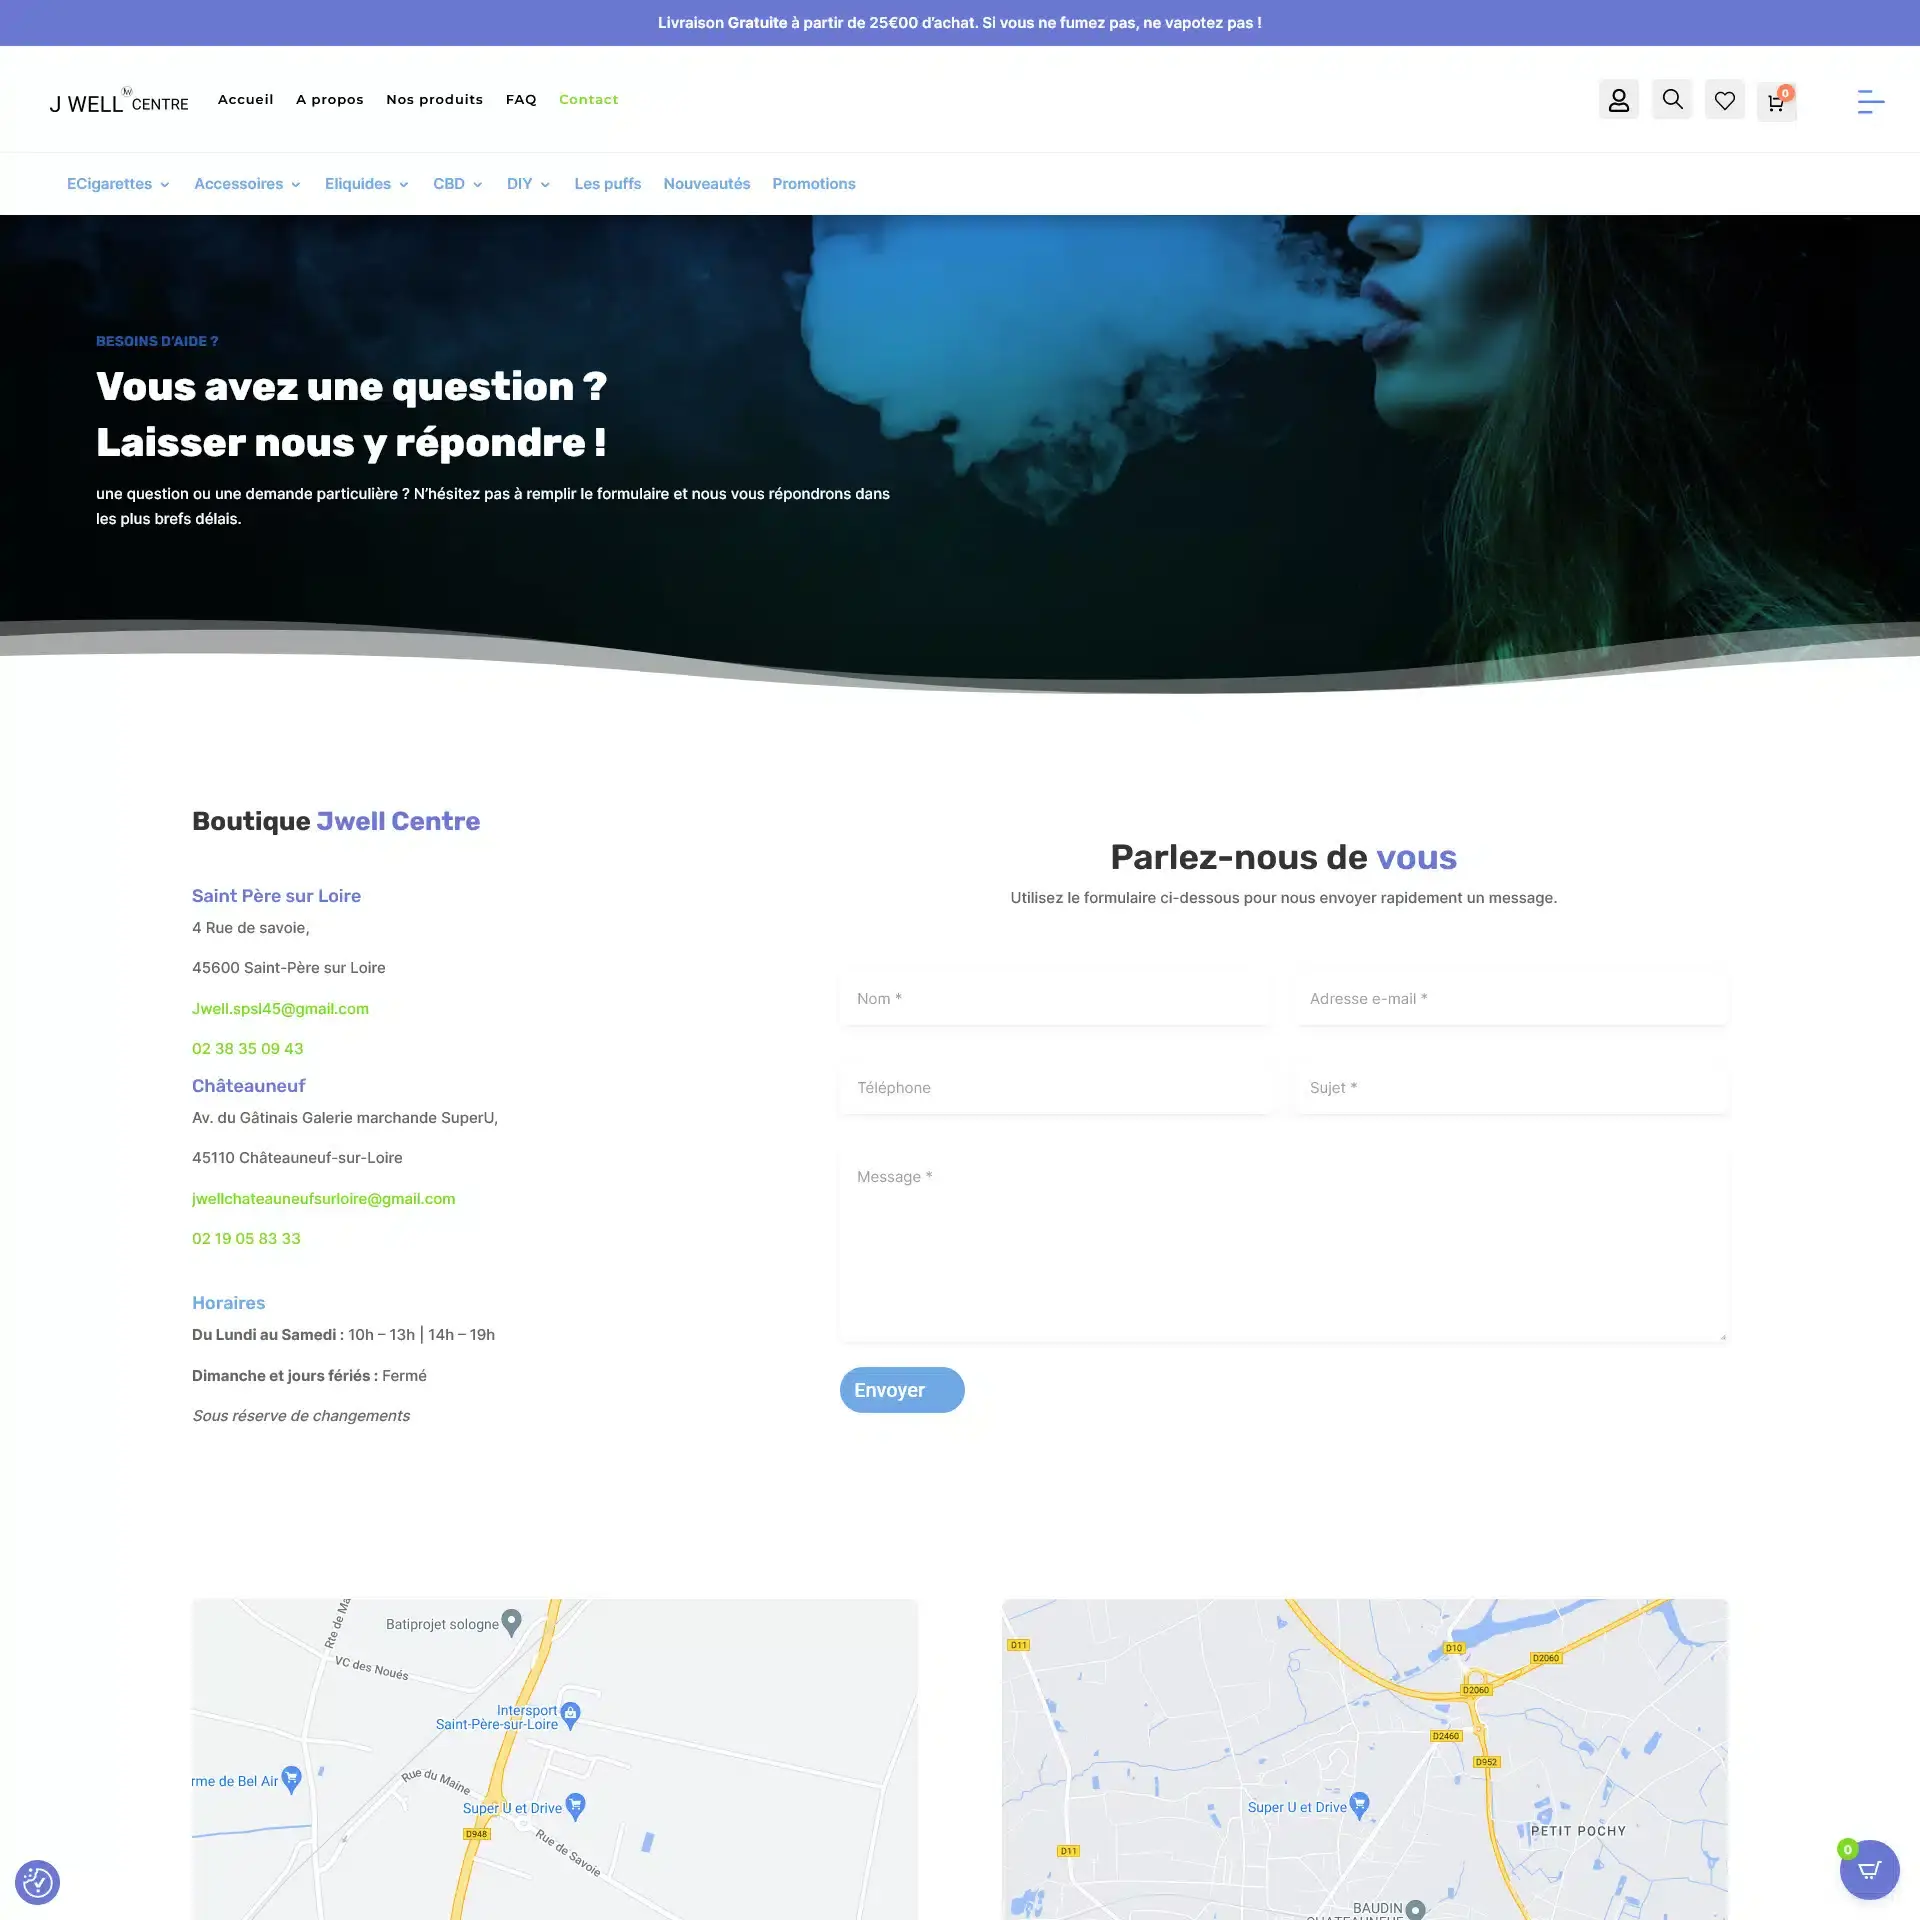This screenshot has height=1920, width=1920.
Task: Focus the Sujet input field
Action: pos(1512,1087)
